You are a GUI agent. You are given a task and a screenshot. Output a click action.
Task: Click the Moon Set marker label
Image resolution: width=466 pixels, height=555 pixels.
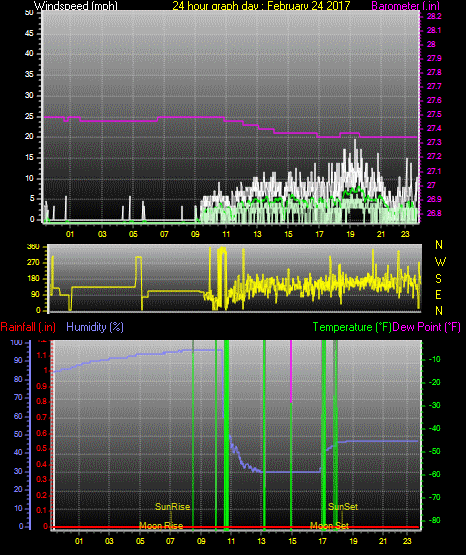click(x=329, y=526)
